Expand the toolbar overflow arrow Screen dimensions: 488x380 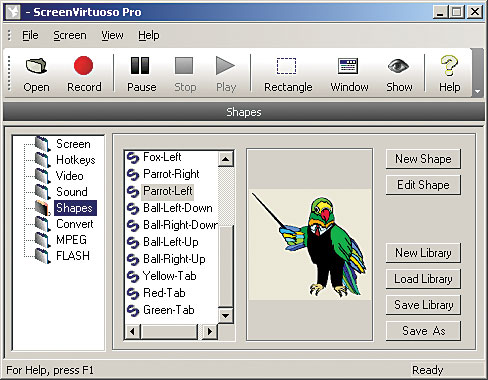tap(477, 91)
